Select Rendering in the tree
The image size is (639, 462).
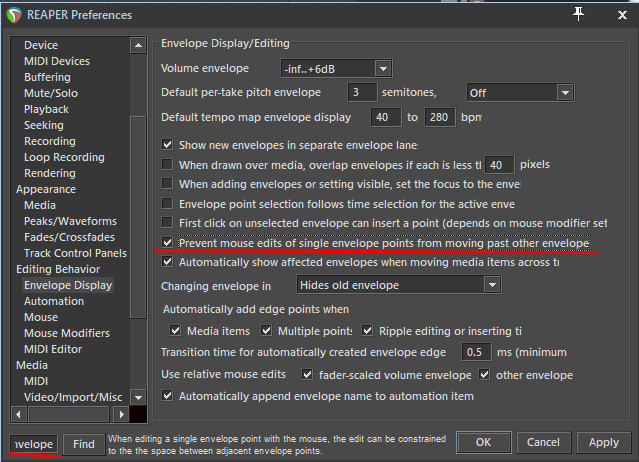point(50,173)
